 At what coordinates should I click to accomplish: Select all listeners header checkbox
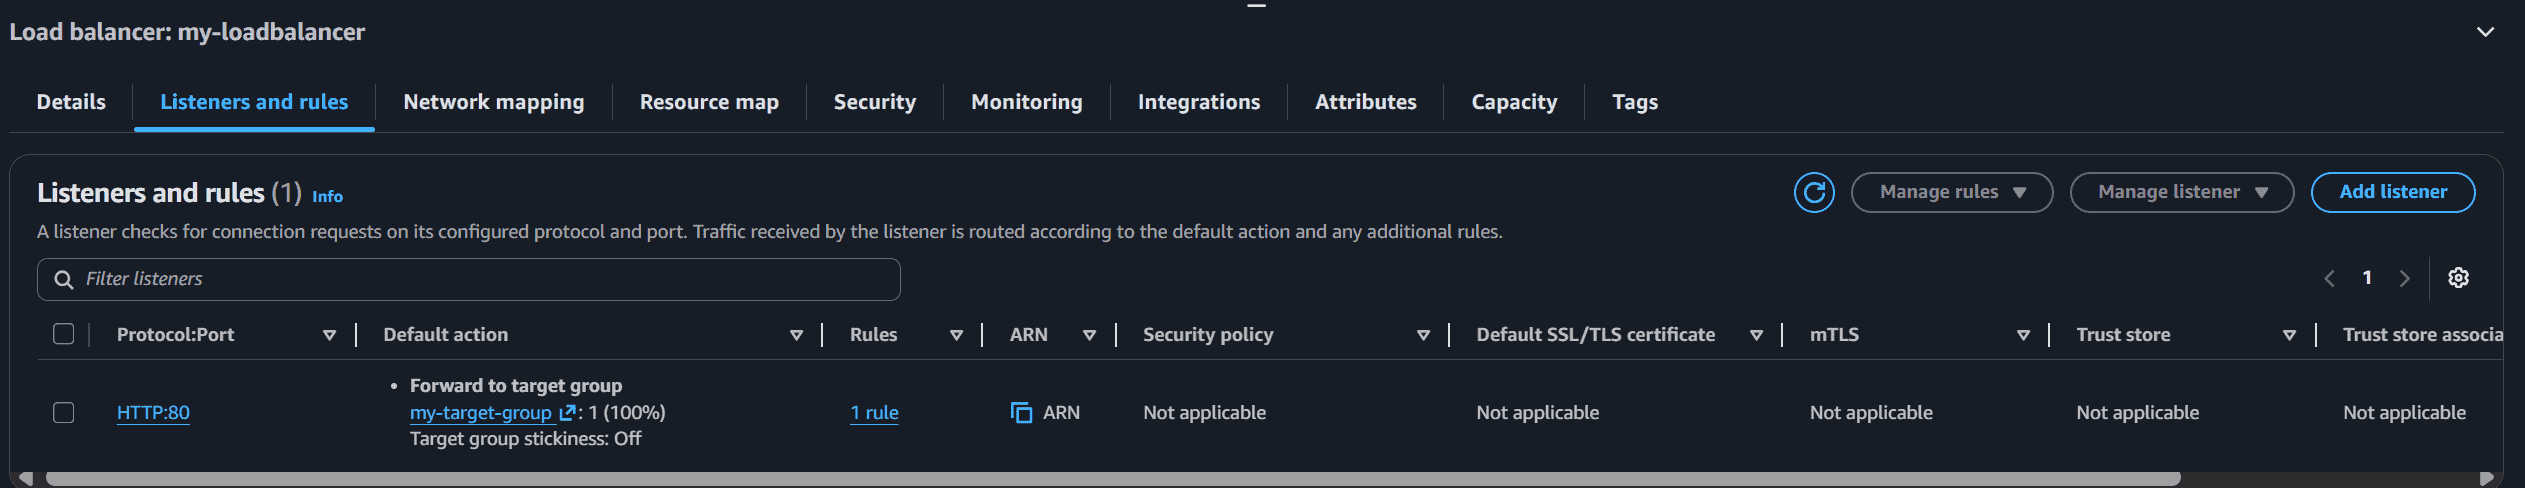click(63, 334)
